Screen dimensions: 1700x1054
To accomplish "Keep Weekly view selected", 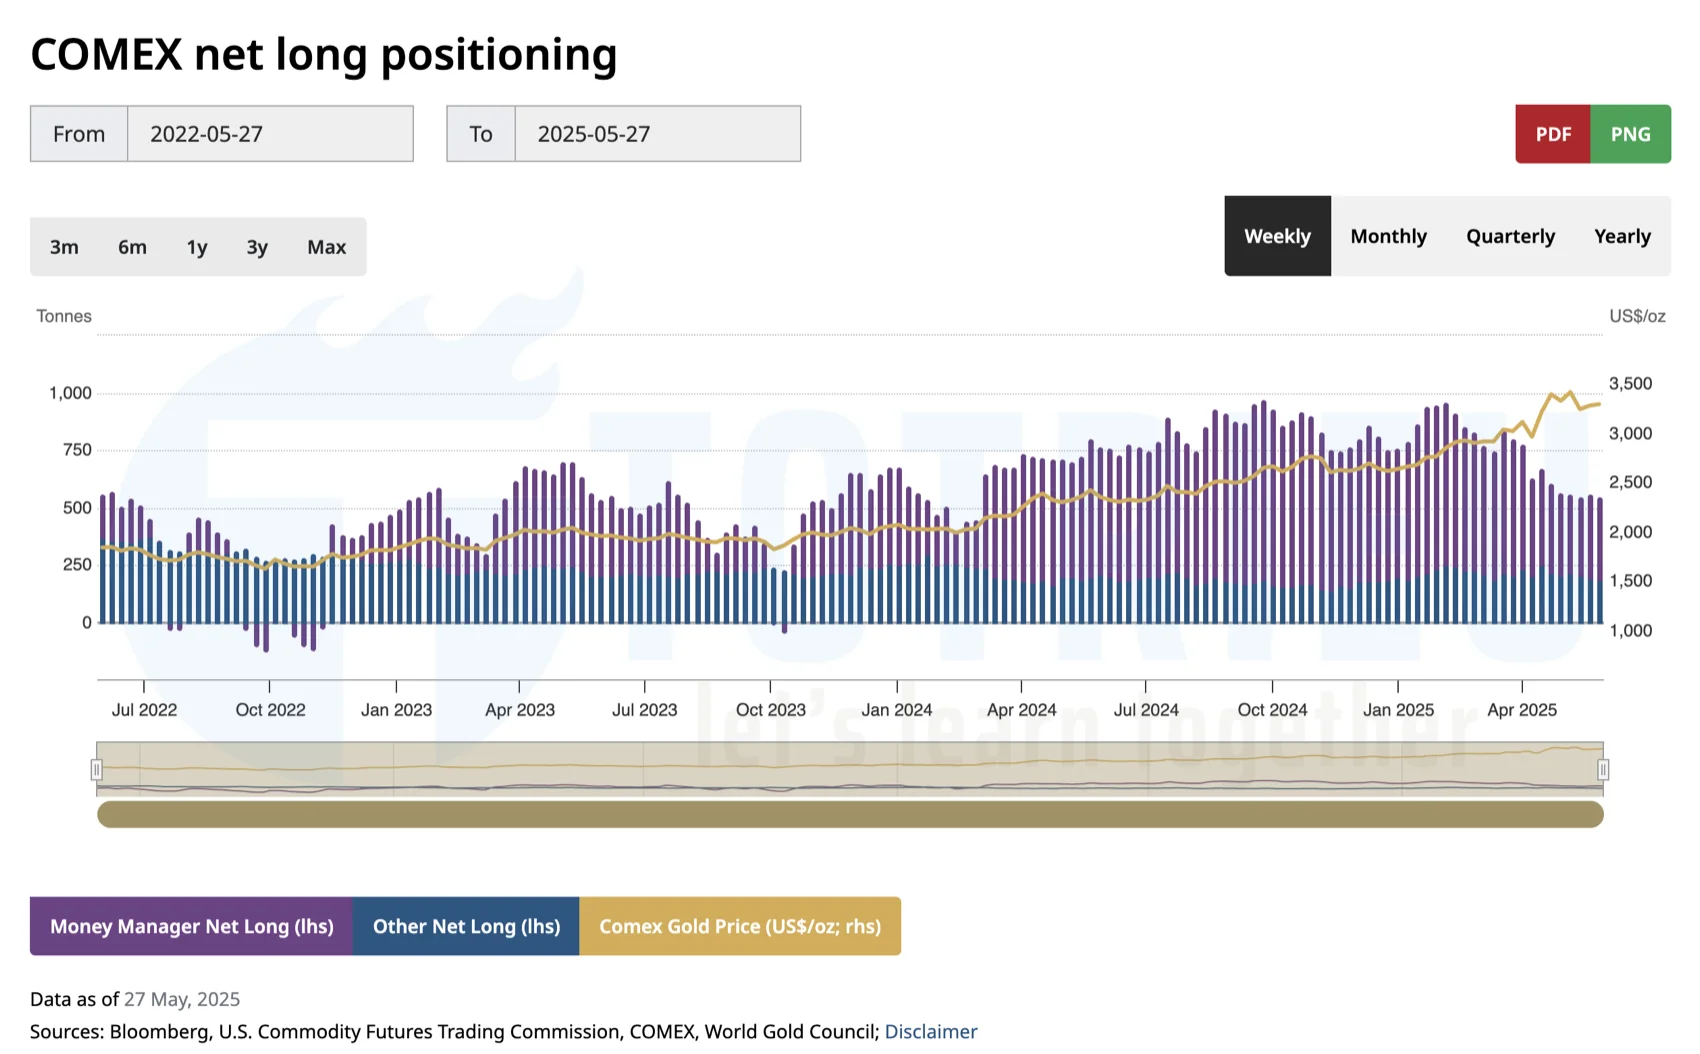I will click(x=1277, y=236).
